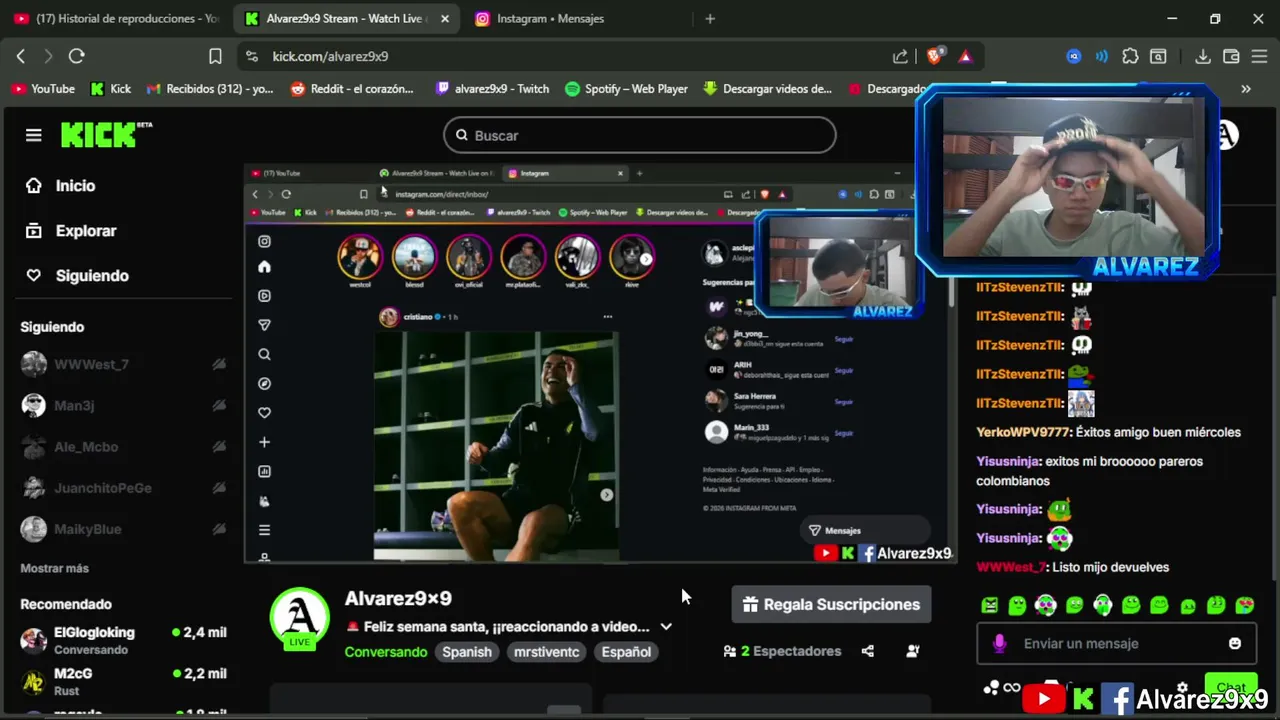
Task: Click the Regala Suscripciones button
Action: 831,605
